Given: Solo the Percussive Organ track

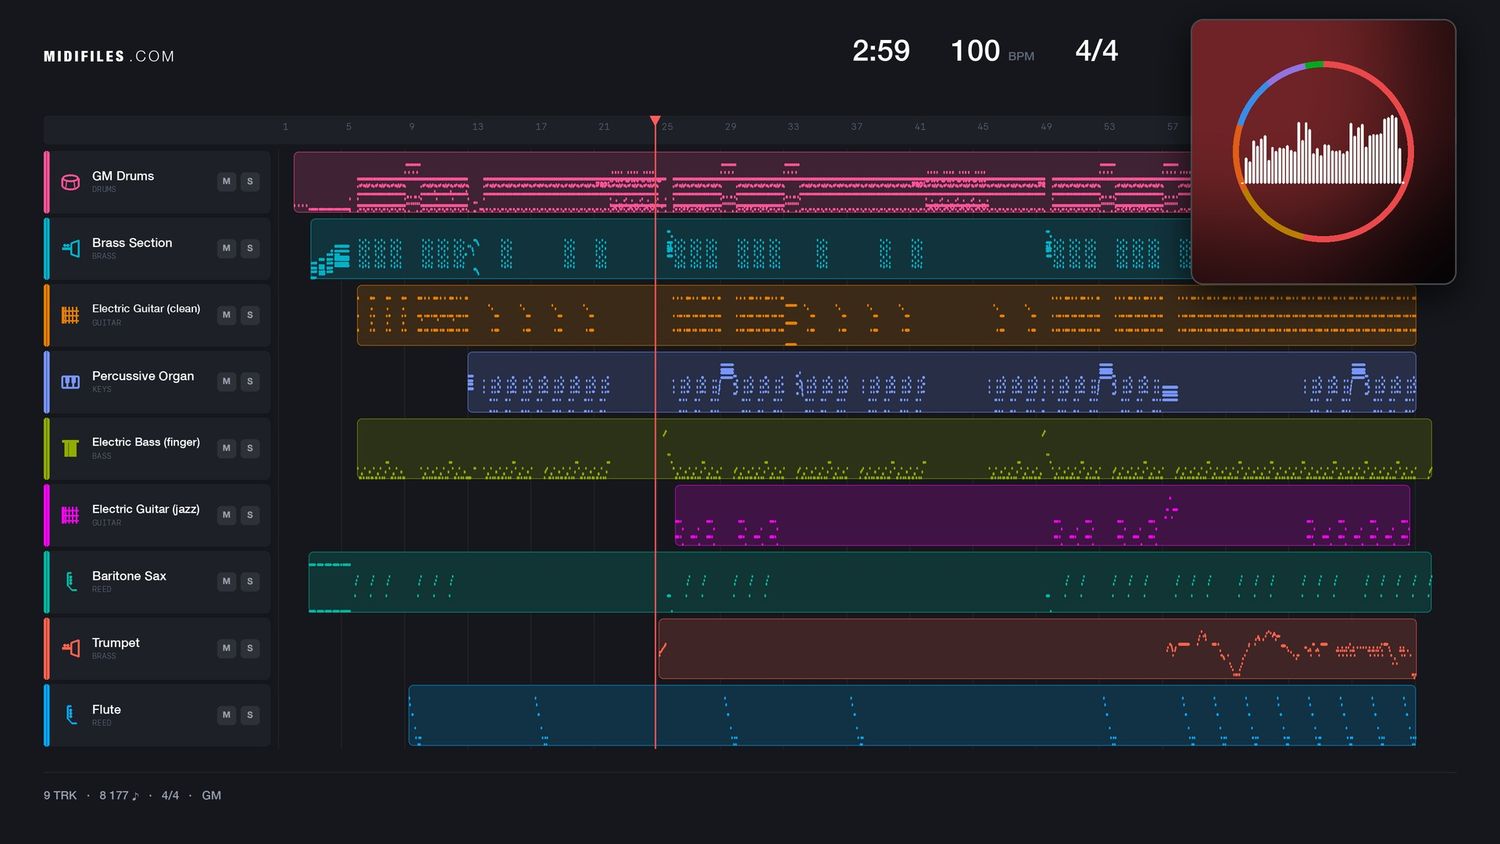Looking at the screenshot, I should click(x=250, y=382).
